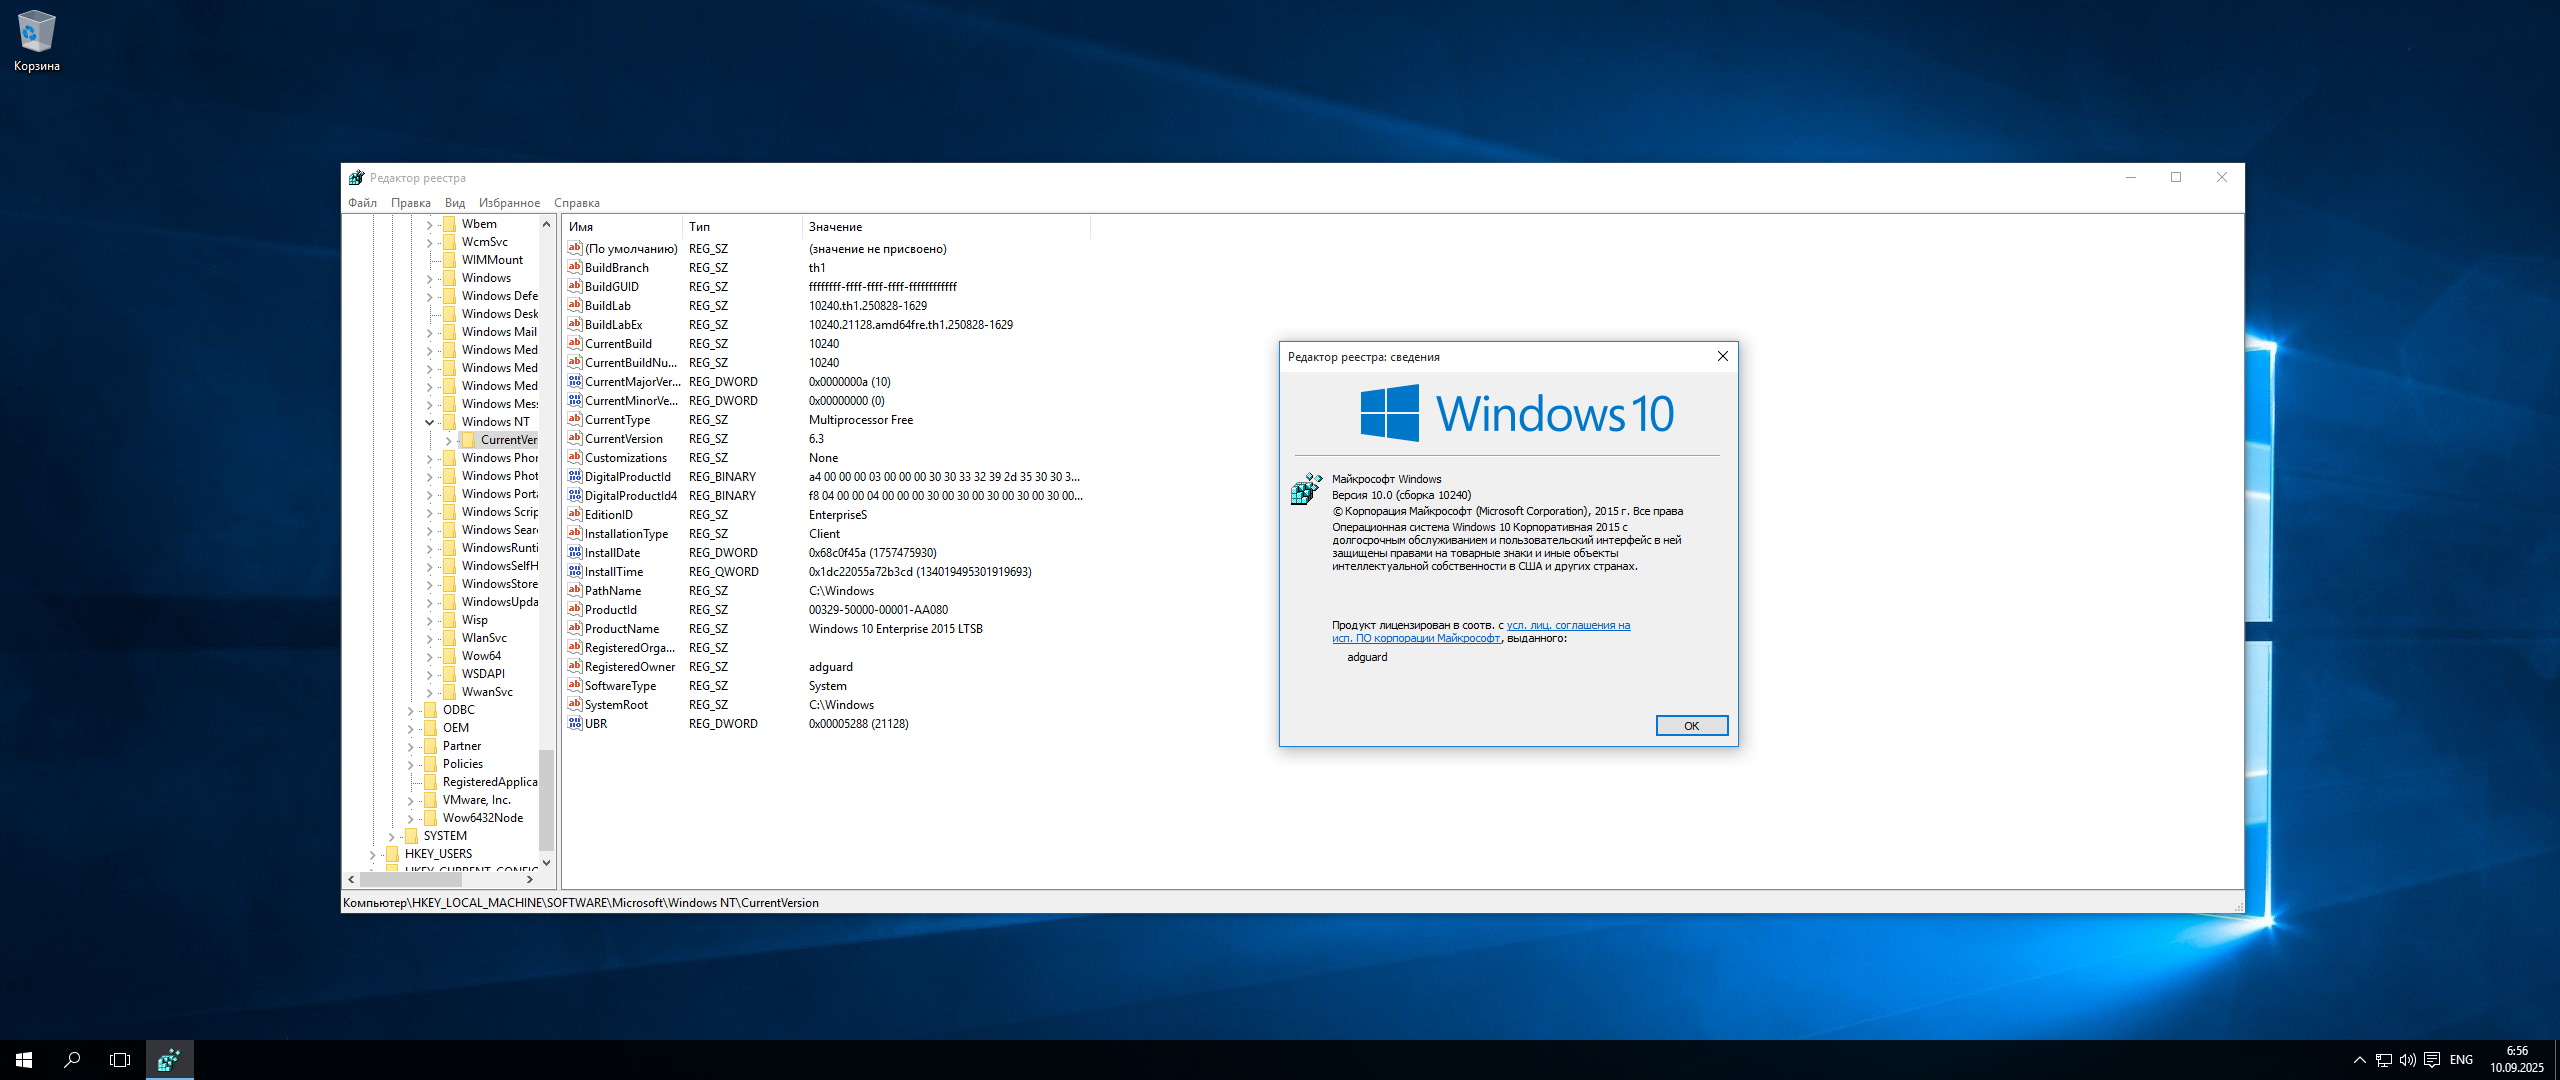Click the Windows NT folder icon
The image size is (2560, 1080).
pos(449,422)
